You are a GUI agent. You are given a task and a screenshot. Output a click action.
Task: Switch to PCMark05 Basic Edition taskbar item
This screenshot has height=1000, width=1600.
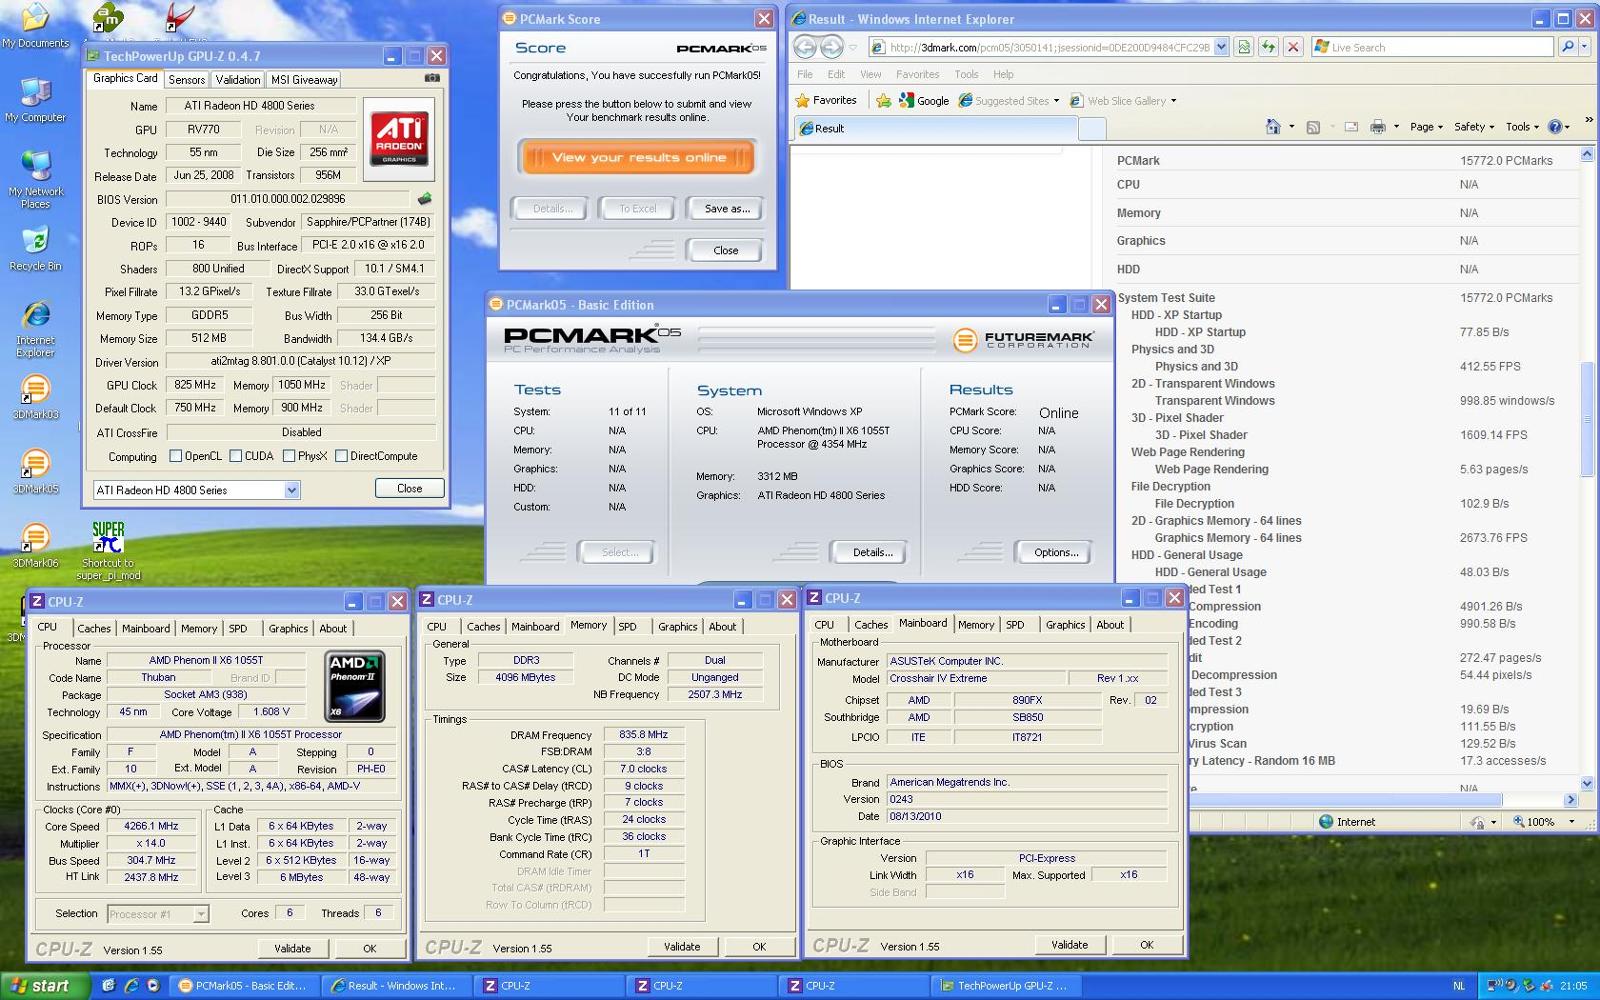point(245,985)
